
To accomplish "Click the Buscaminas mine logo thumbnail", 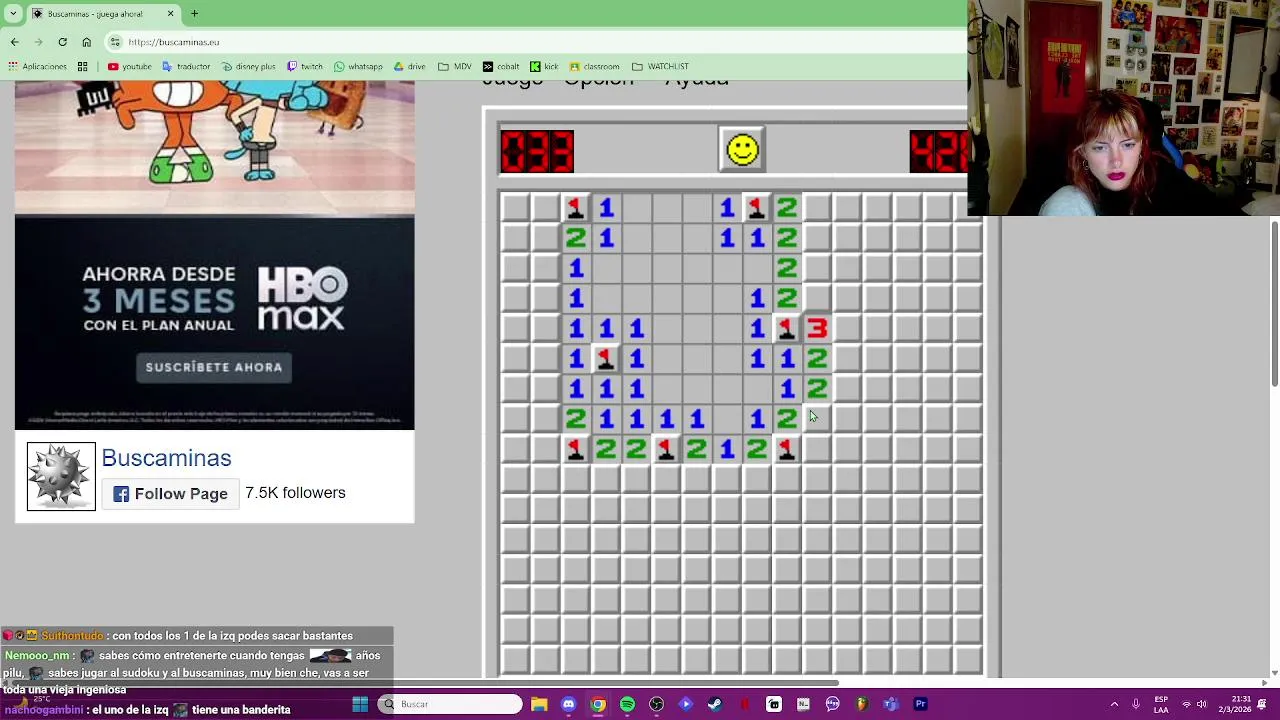I will [x=61, y=476].
